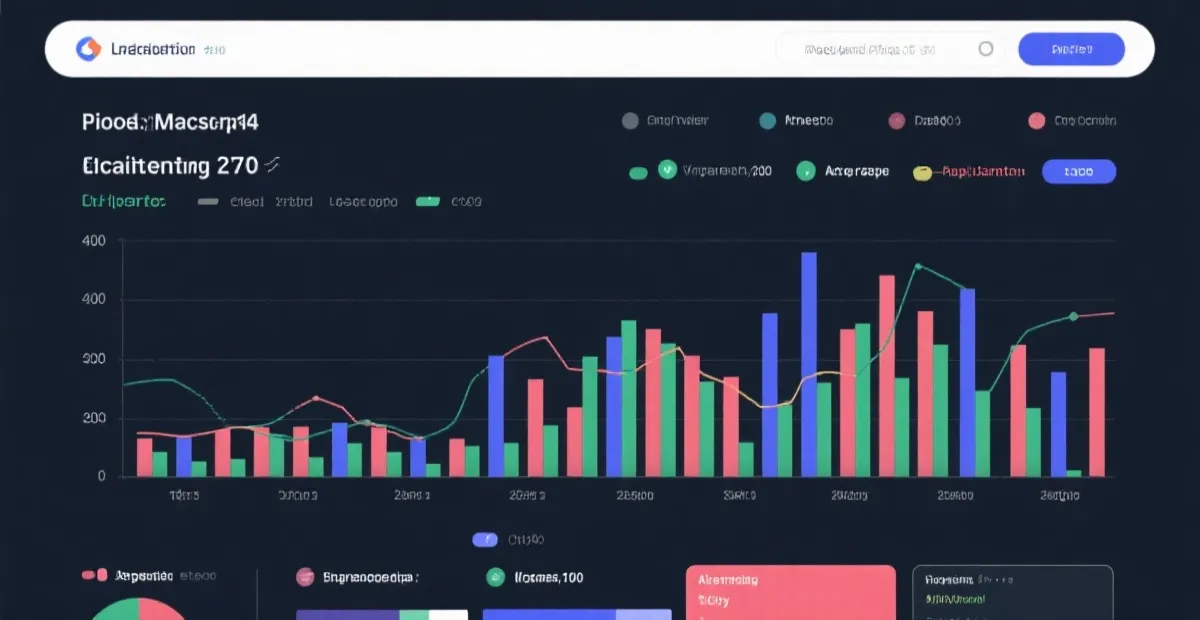1200x620 pixels.
Task: Click the search input field in the top bar
Action: click(x=870, y=49)
